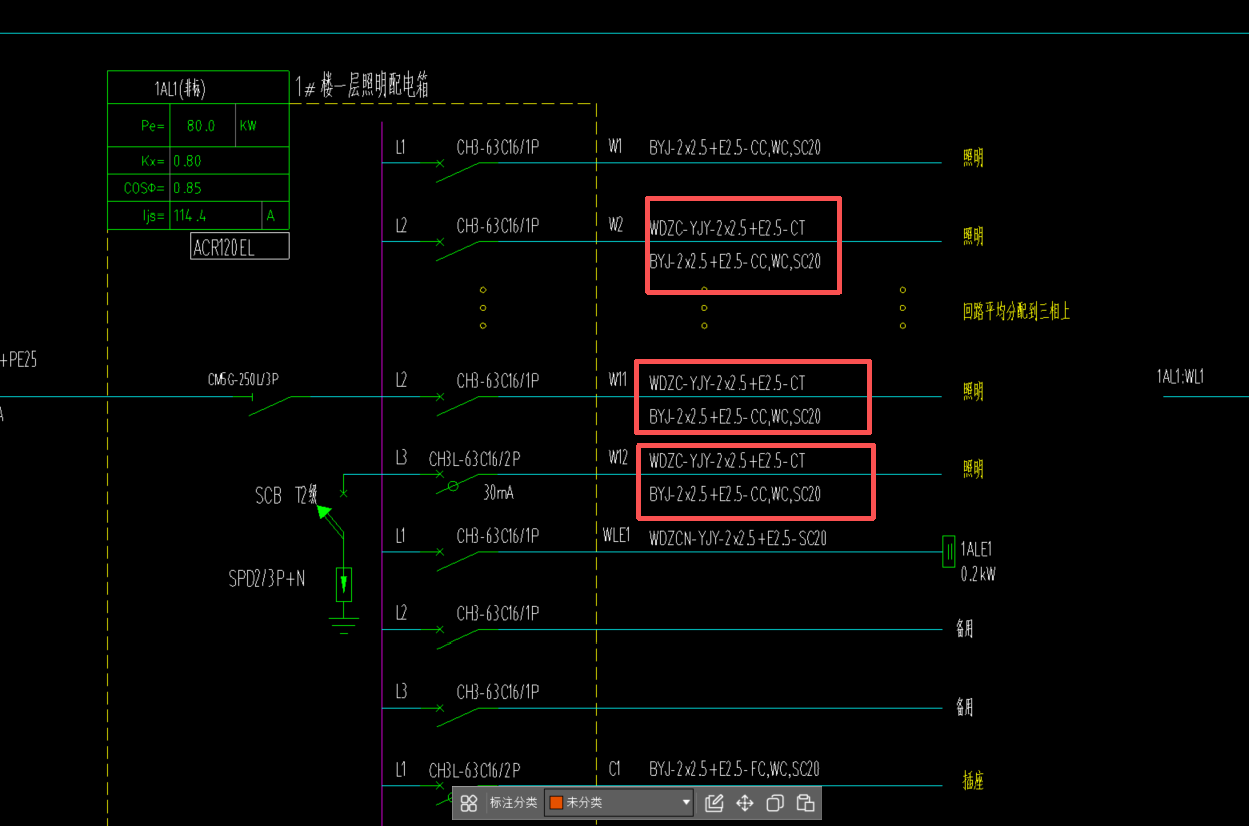The height and width of the screenshot is (826, 1249).
Task: Click the 30mA leakage rating text
Action: click(x=498, y=494)
